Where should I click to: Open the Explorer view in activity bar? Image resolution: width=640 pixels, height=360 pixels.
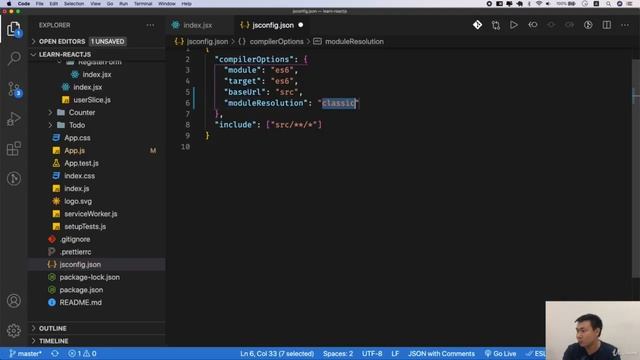pyautogui.click(x=13, y=29)
